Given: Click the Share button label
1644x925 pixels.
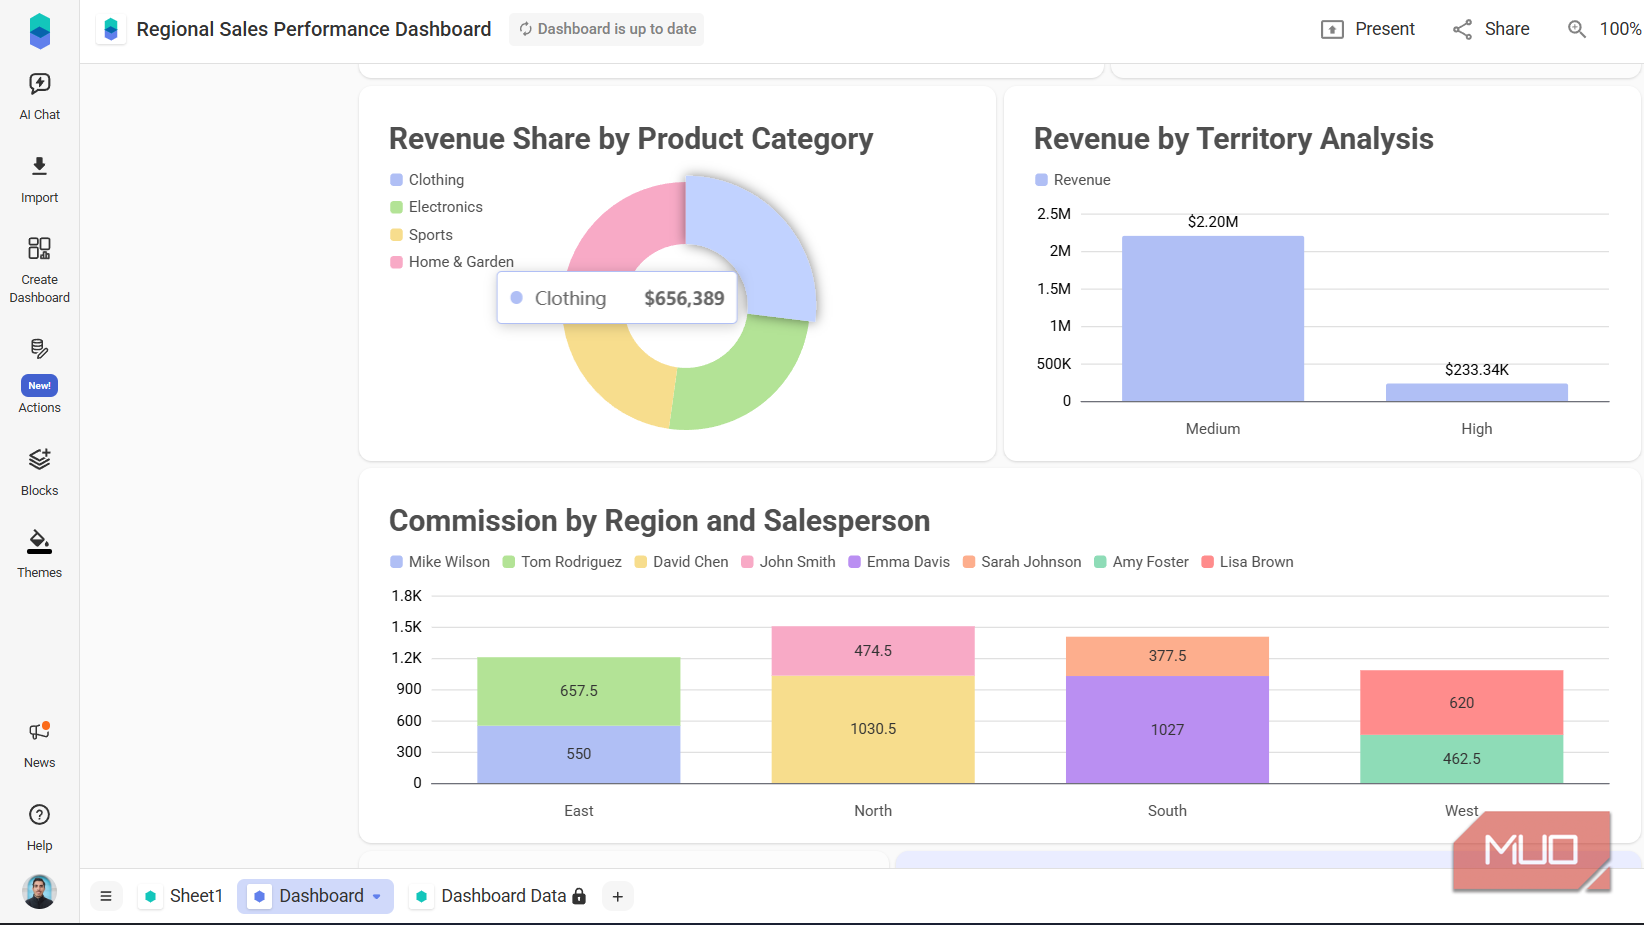Looking at the screenshot, I should point(1507,29).
